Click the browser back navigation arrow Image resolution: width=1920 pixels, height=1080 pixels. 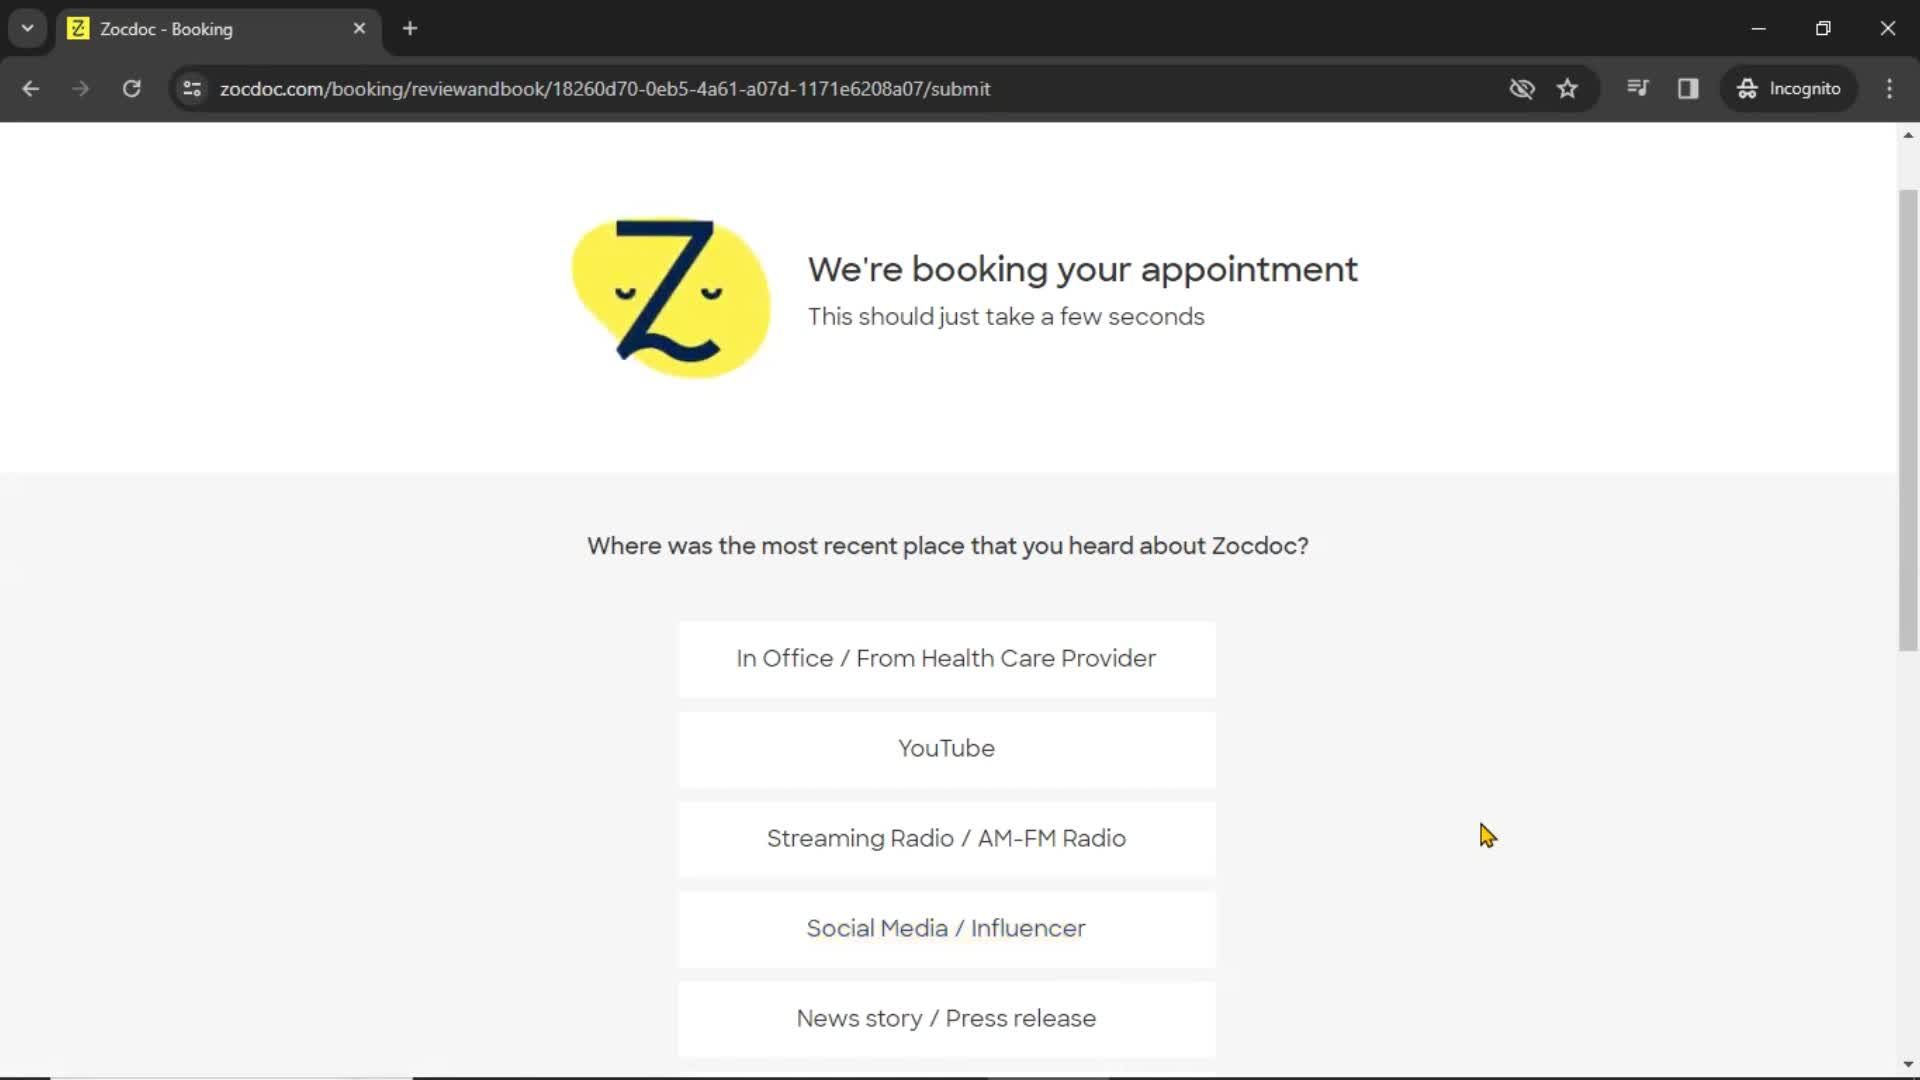(30, 88)
